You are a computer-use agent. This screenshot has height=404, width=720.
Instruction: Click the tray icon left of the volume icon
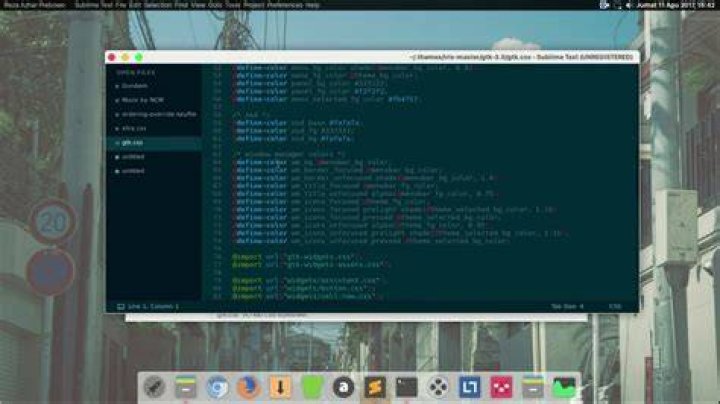coord(617,5)
